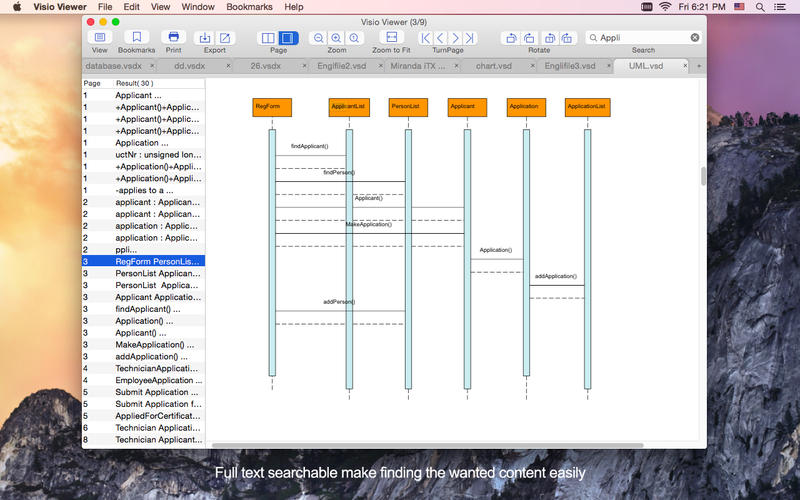
Task: Click the third Rotate icon
Action: pos(549,38)
